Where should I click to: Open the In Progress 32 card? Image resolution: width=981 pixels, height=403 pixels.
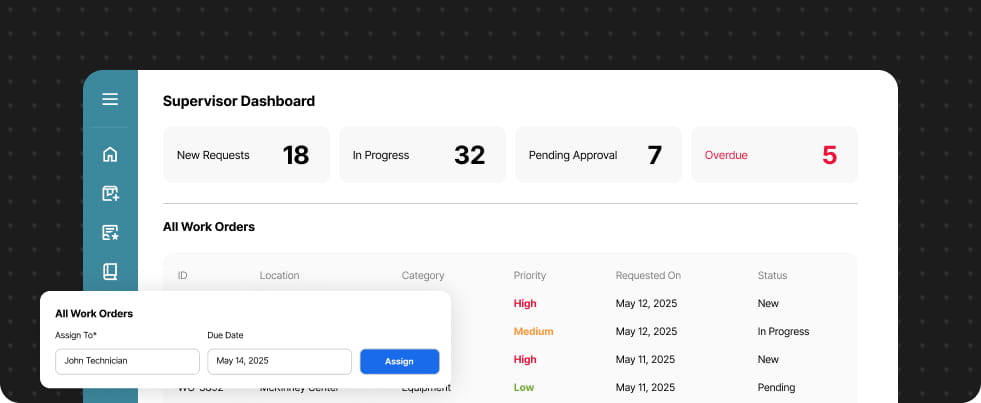click(422, 155)
